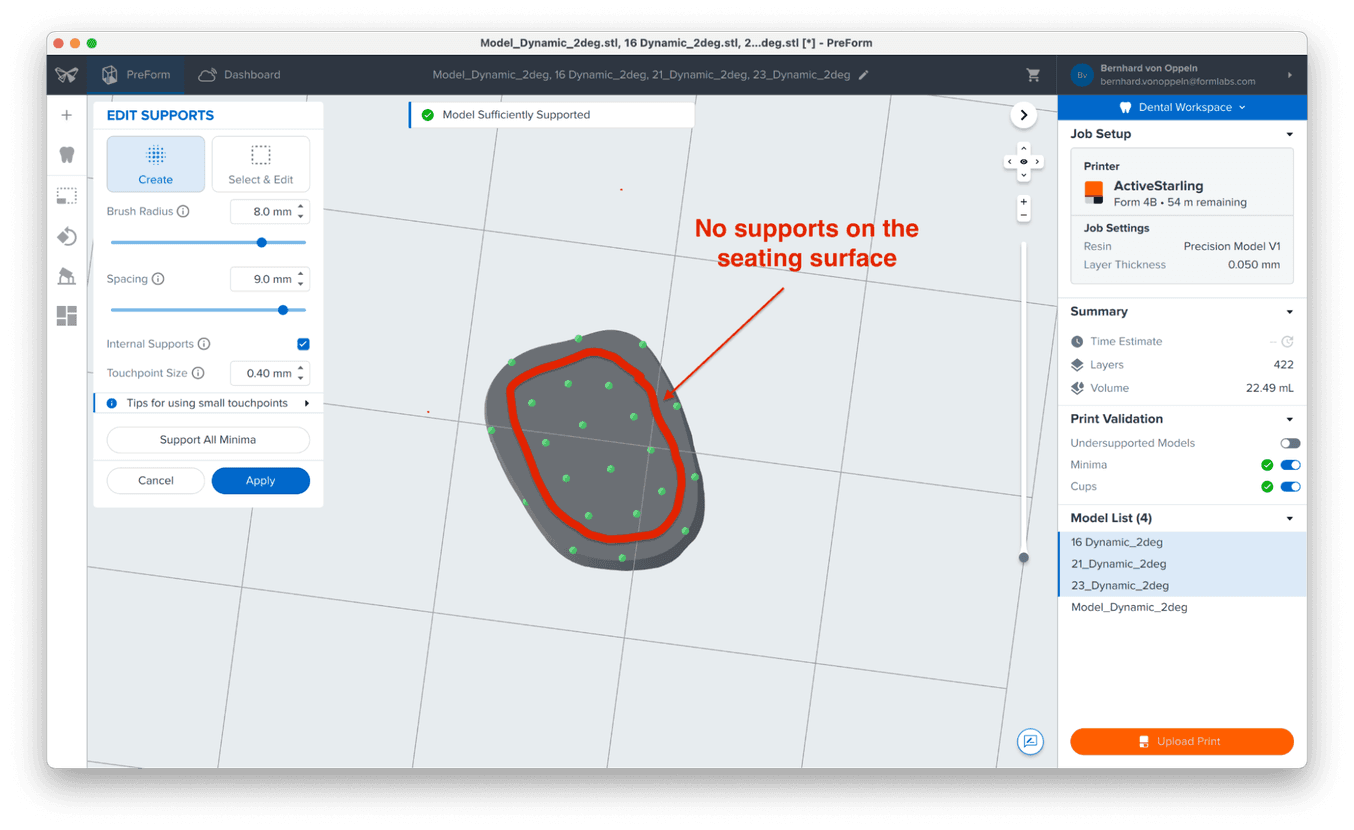This screenshot has width=1354, height=830.
Task: Add a model with the plus icon
Action: pyautogui.click(x=67, y=115)
